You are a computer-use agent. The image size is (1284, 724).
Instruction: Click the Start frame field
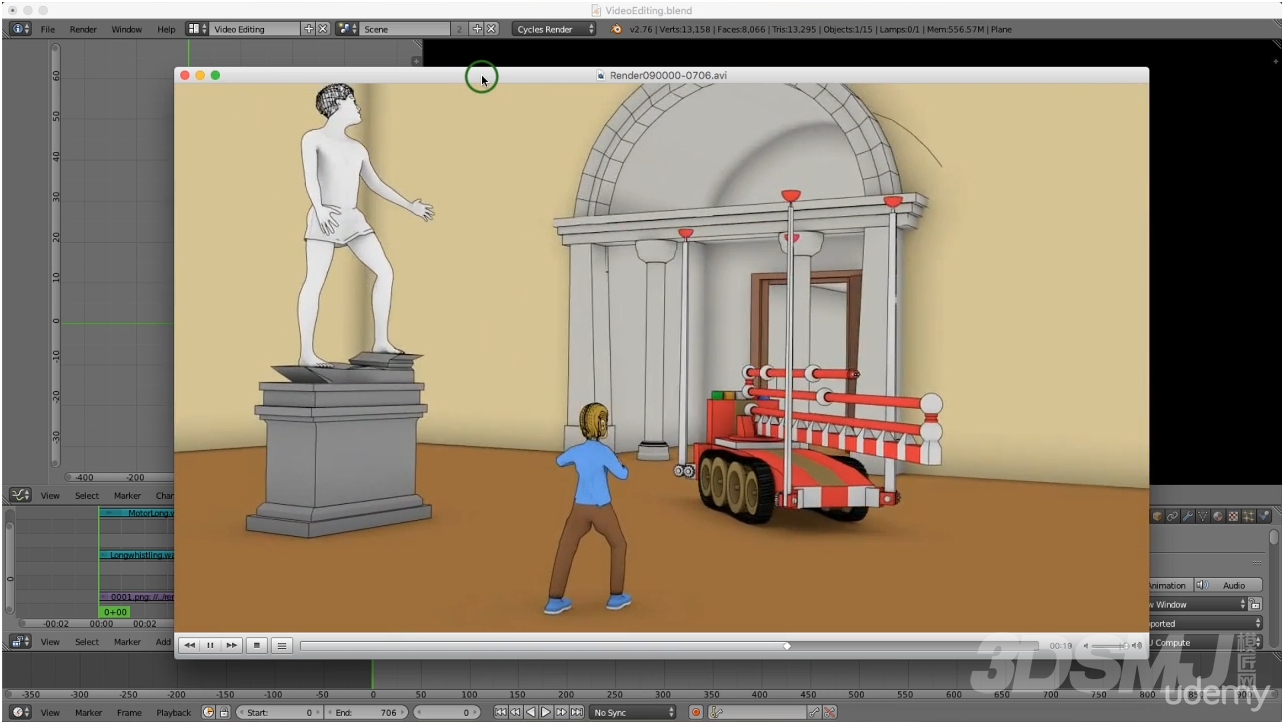pyautogui.click(x=279, y=712)
